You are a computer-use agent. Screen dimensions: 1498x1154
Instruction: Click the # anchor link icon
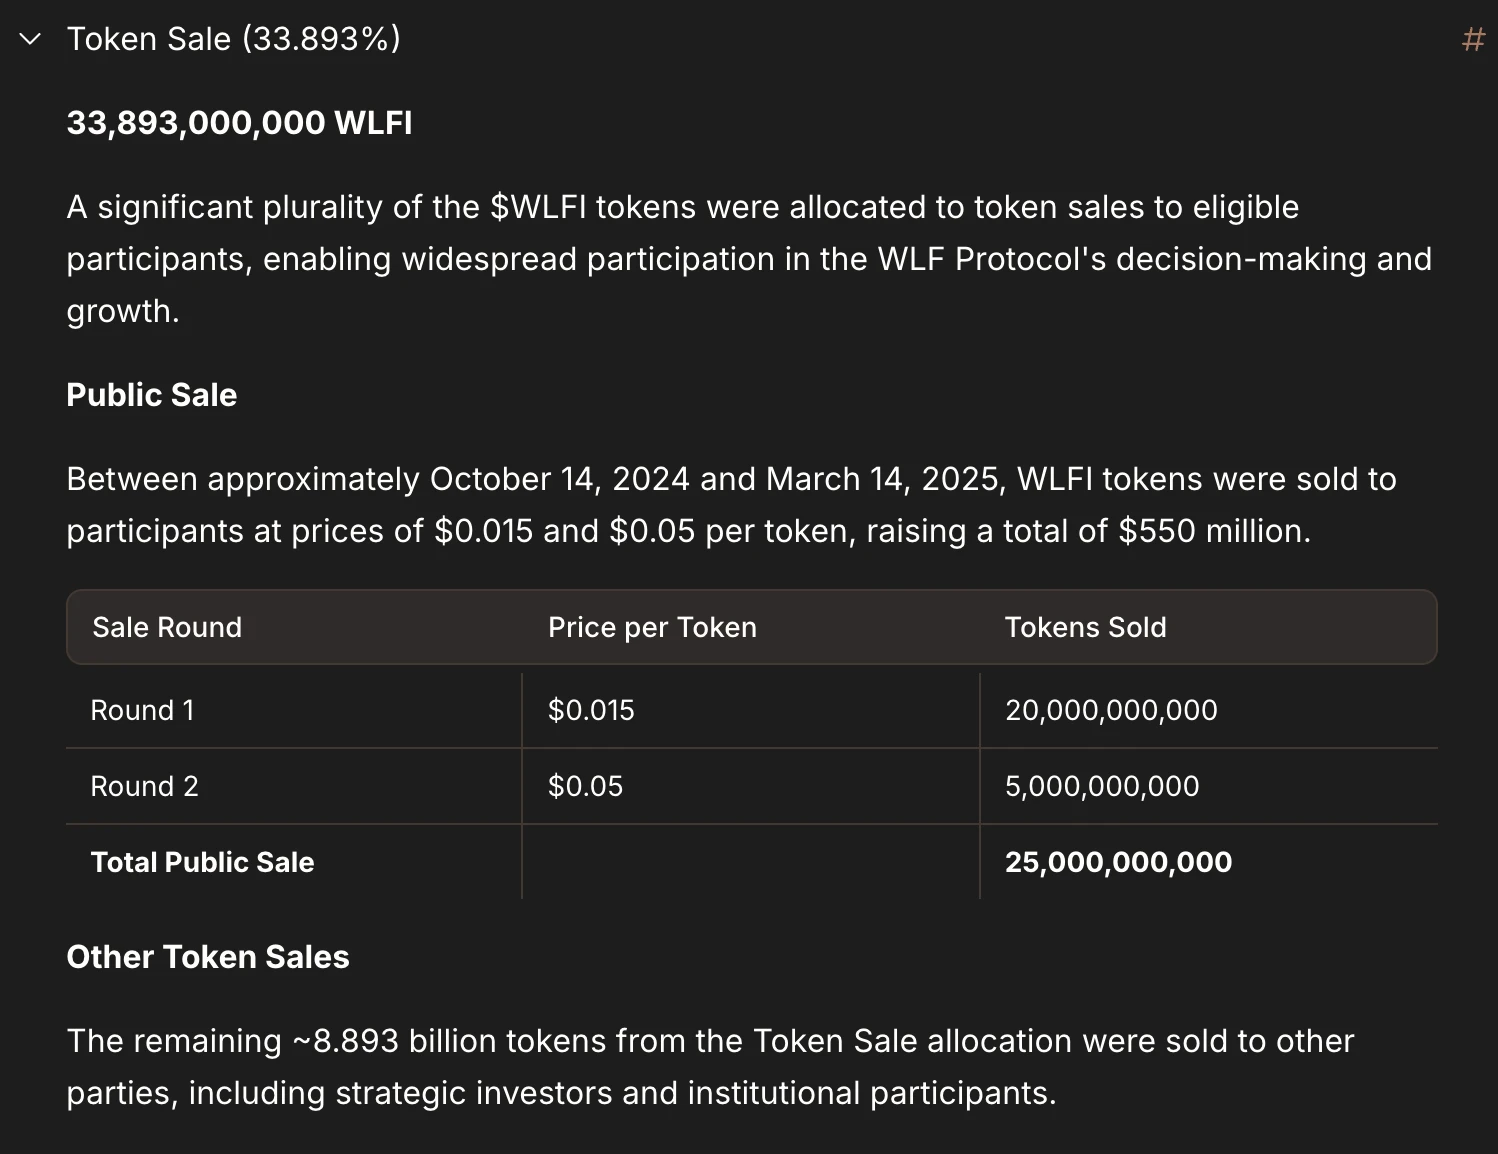click(1472, 40)
